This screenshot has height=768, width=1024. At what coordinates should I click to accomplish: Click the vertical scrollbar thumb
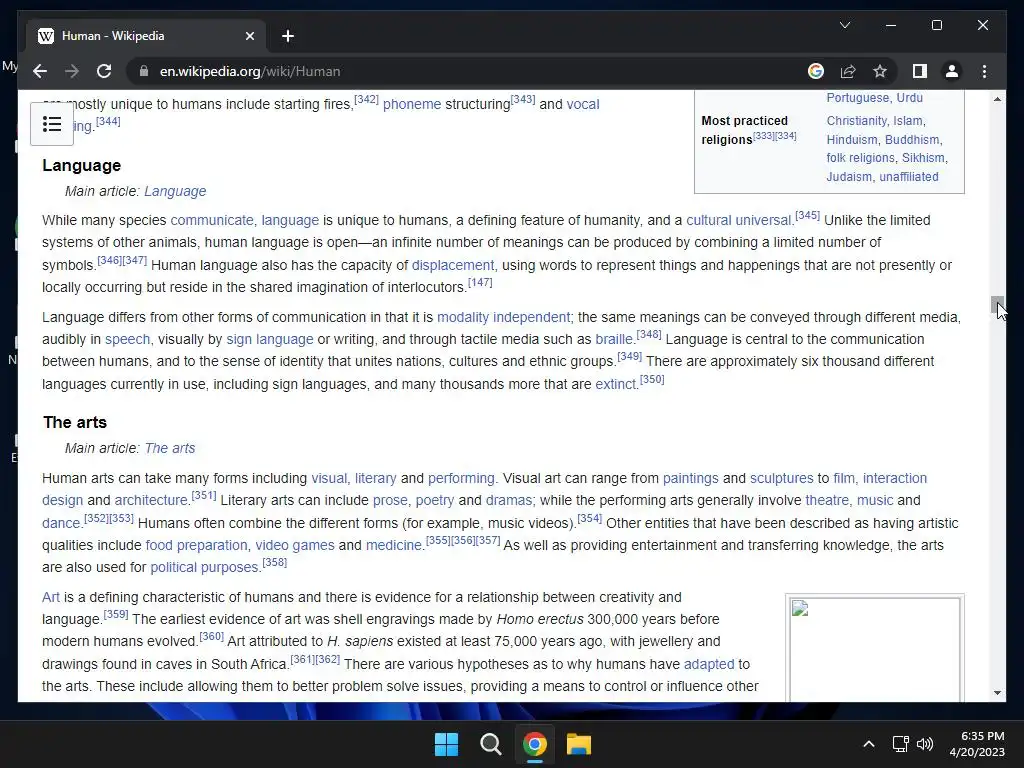pos(997,305)
